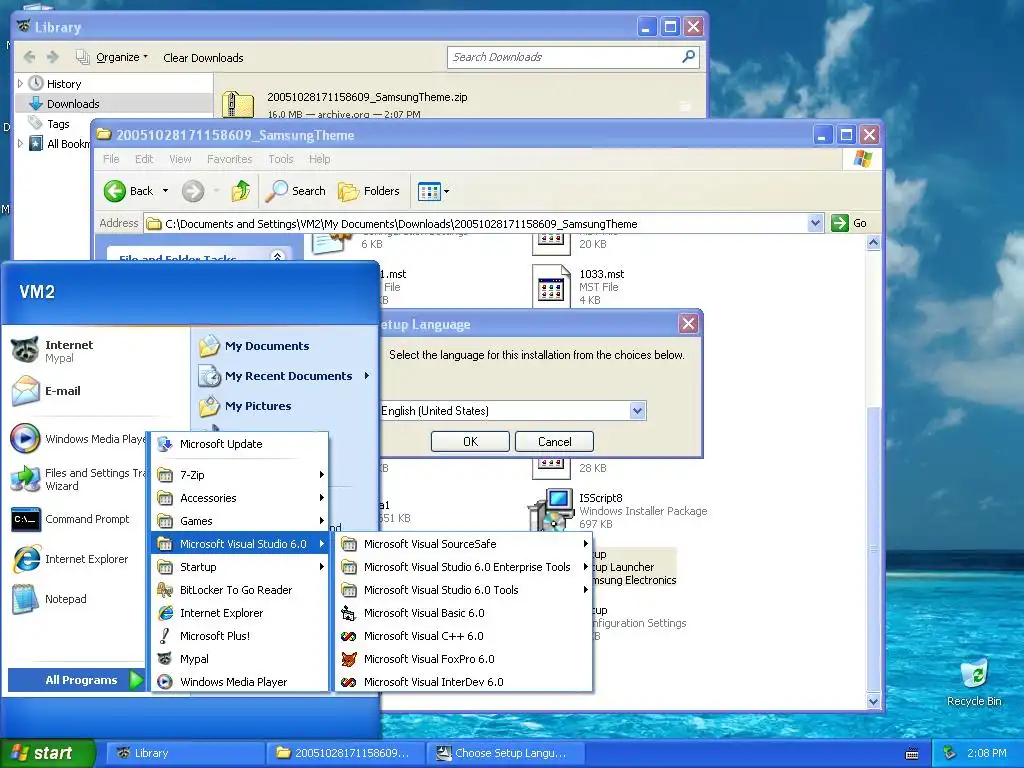
Task: Open Microsoft Visual SourceSafe submenu
Action: (464, 544)
